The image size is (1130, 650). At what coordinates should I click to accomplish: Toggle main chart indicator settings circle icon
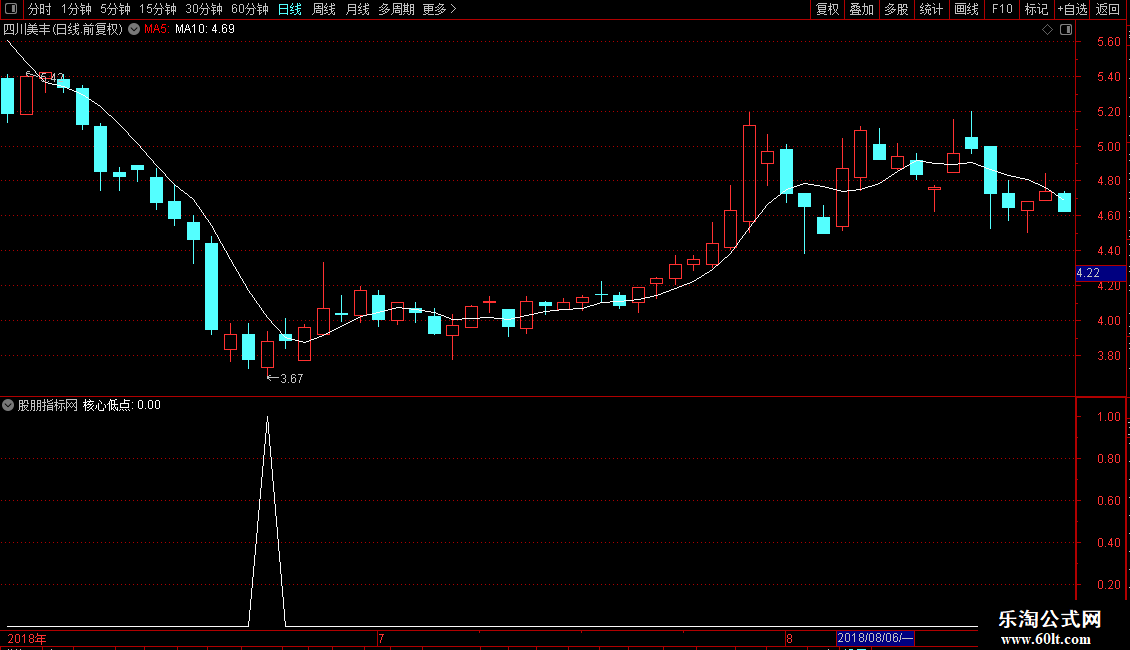tap(134, 29)
